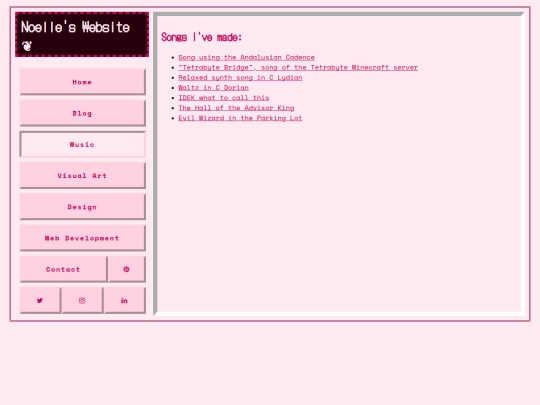Open the Web Development page
Viewport: 540px width, 405px height.
pyautogui.click(x=83, y=238)
